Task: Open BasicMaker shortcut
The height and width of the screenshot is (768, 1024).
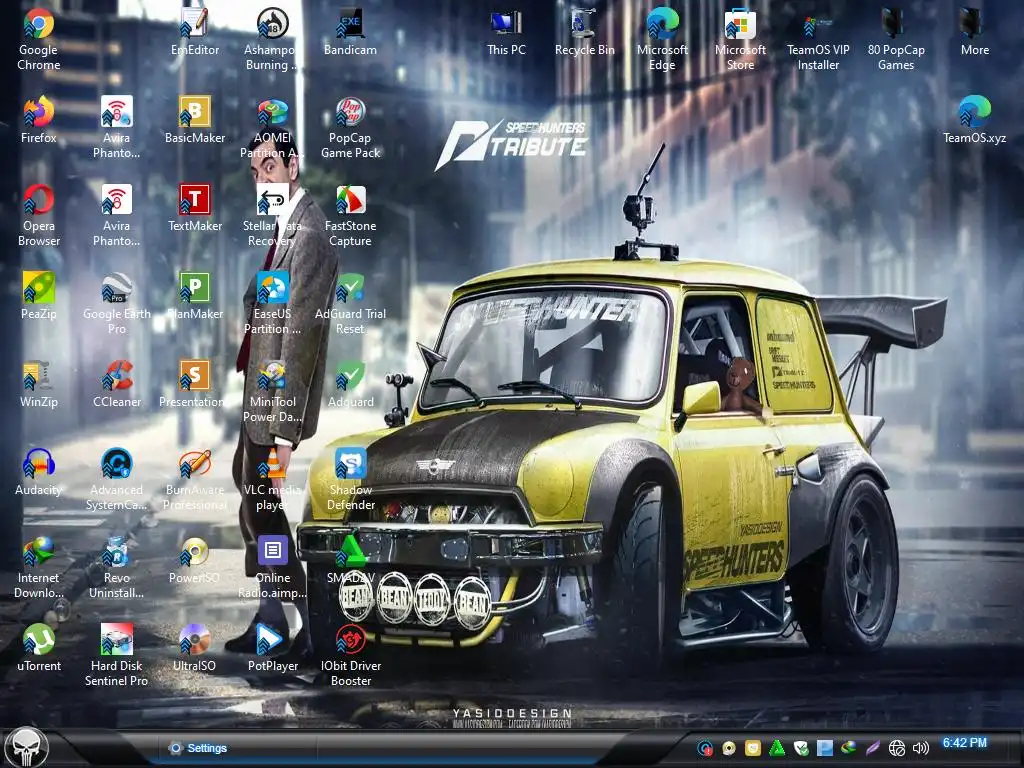Action: tap(195, 120)
